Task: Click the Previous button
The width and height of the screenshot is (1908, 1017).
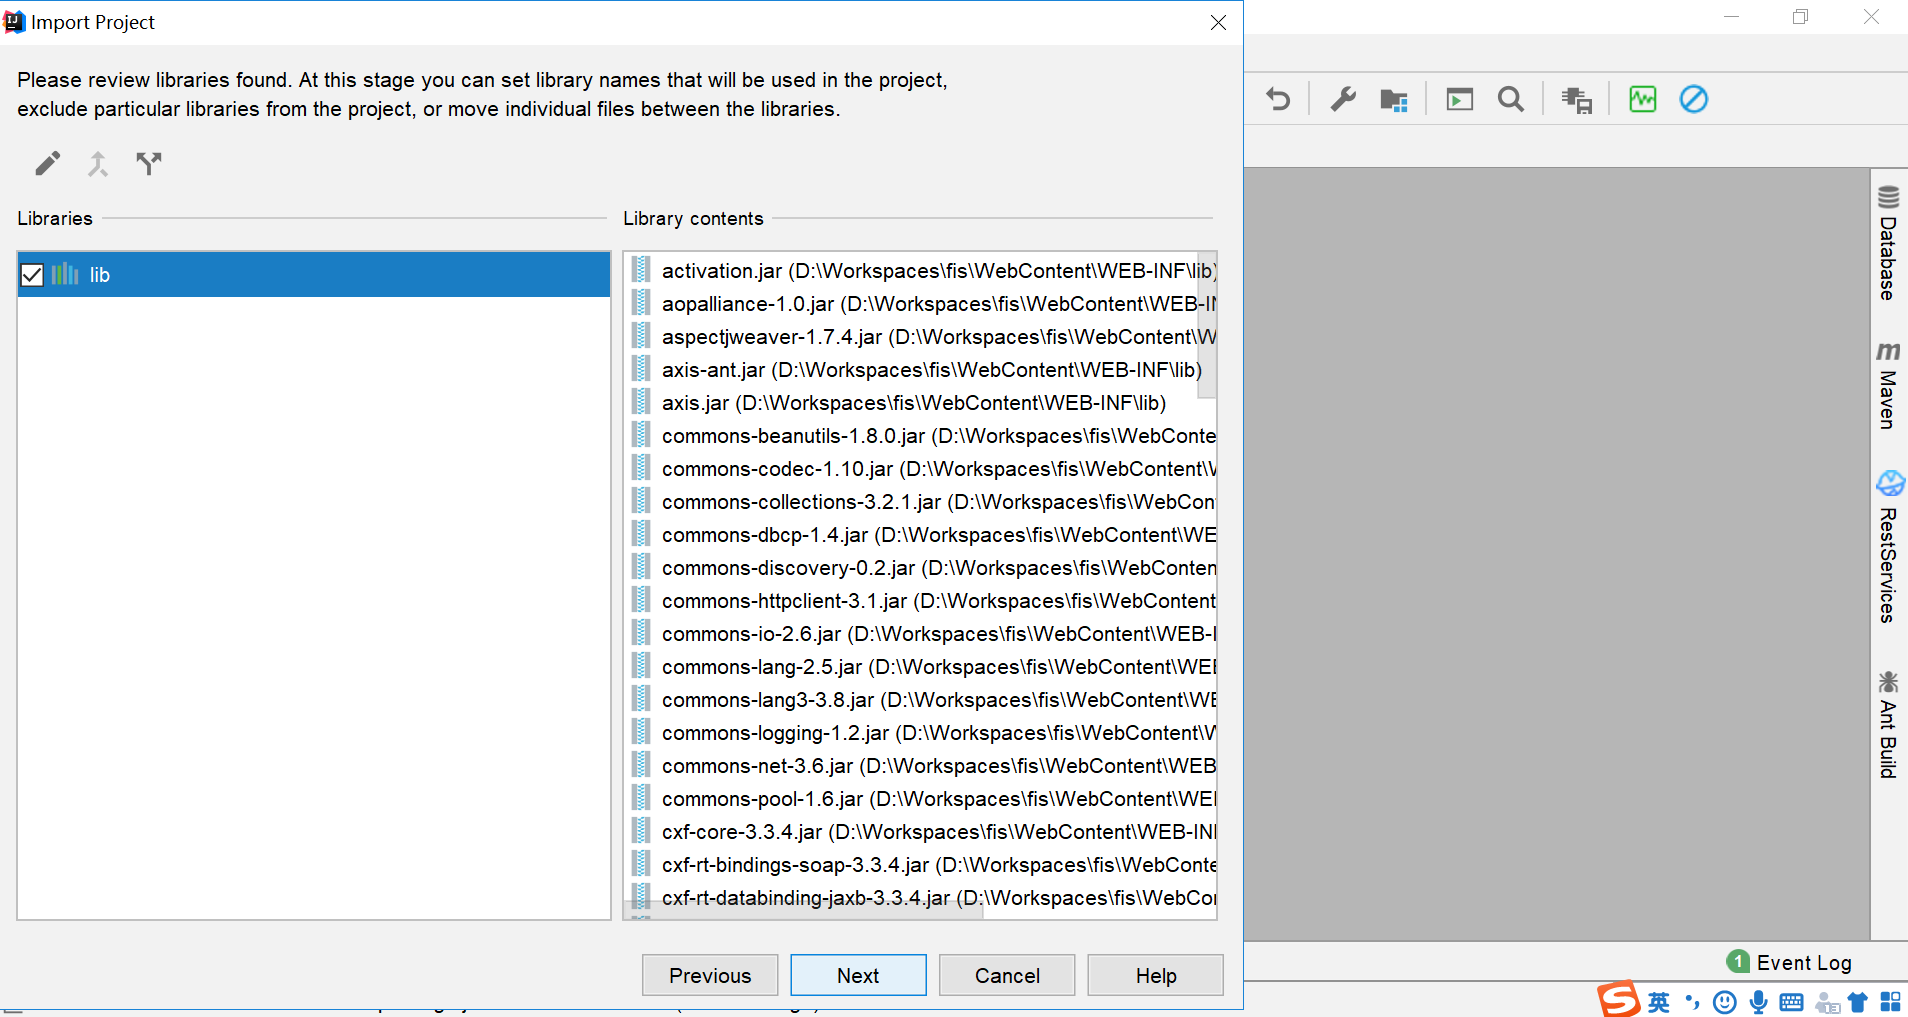Action: coord(710,975)
